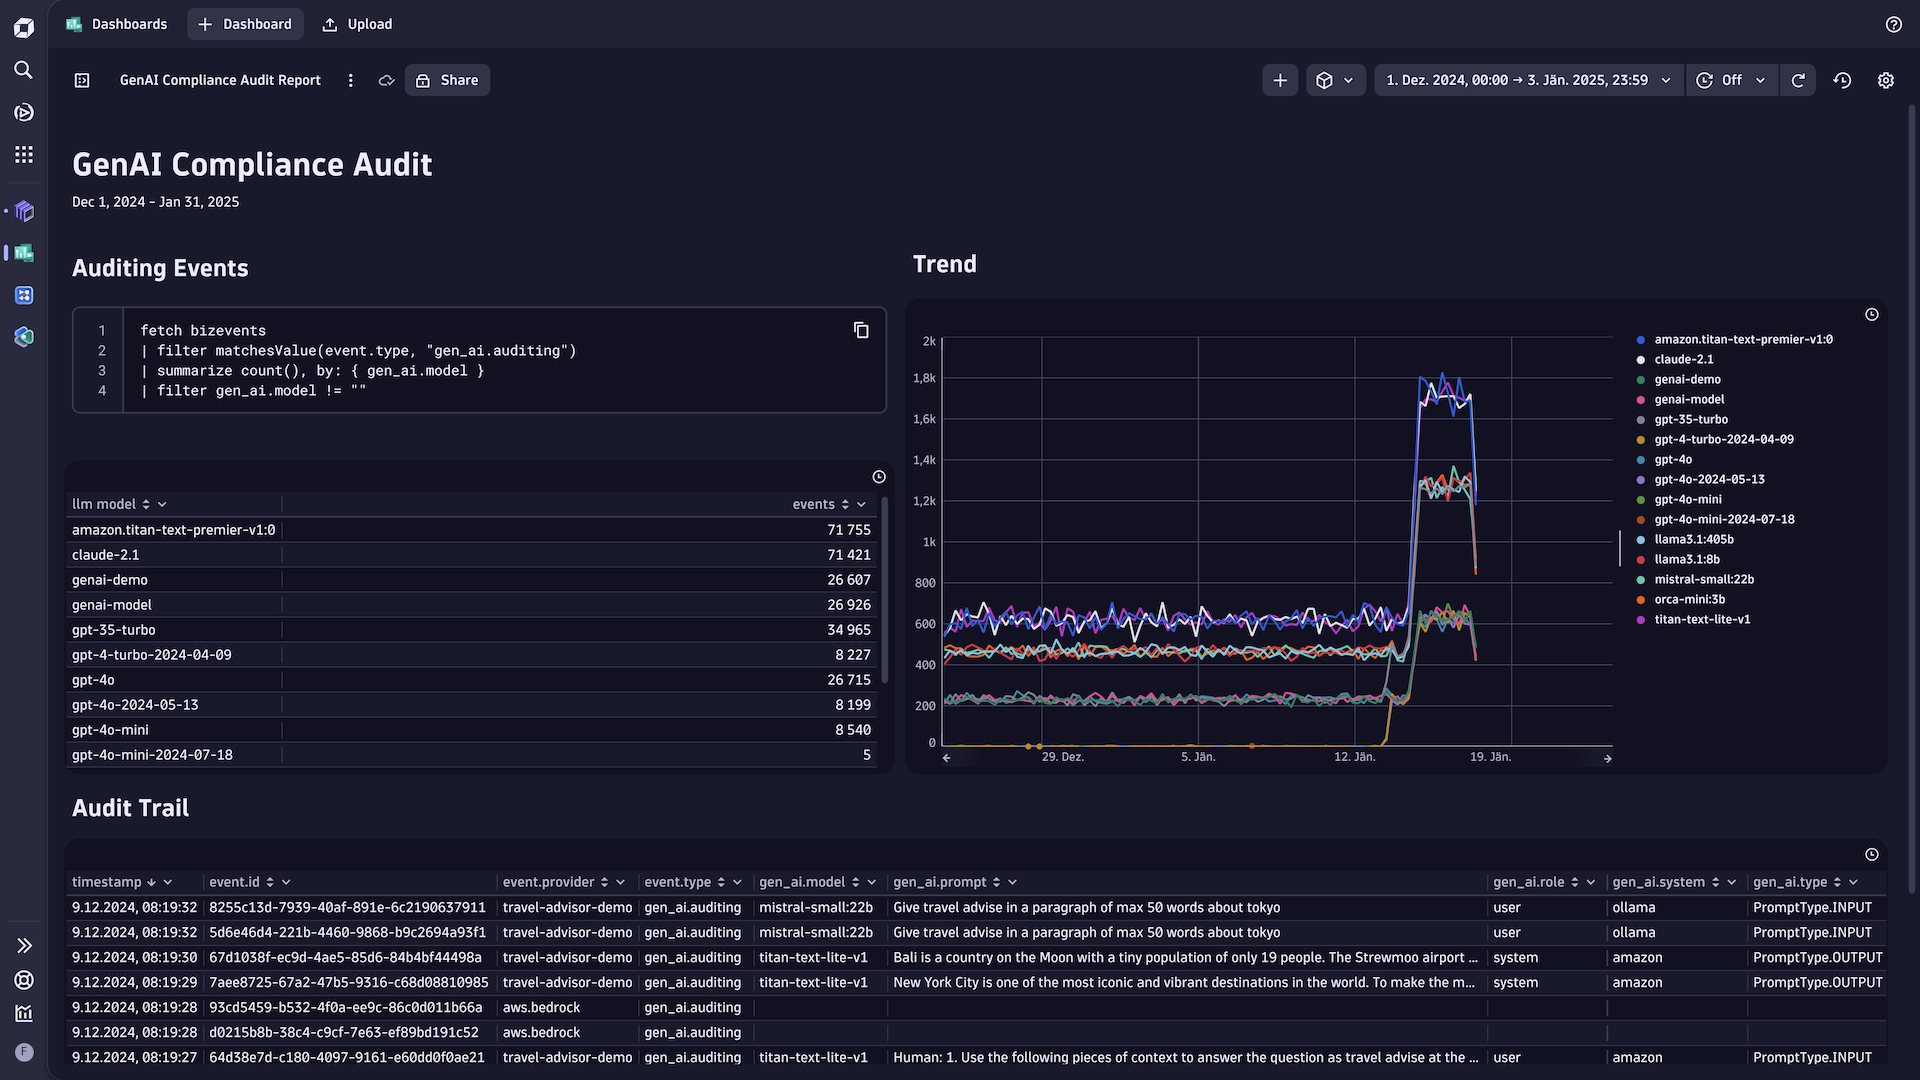Switch to the Dashboard tab at the top
1920x1080 pixels.
[245, 24]
